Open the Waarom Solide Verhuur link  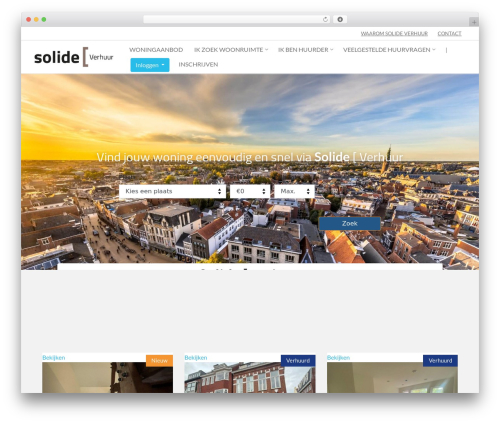point(394,33)
